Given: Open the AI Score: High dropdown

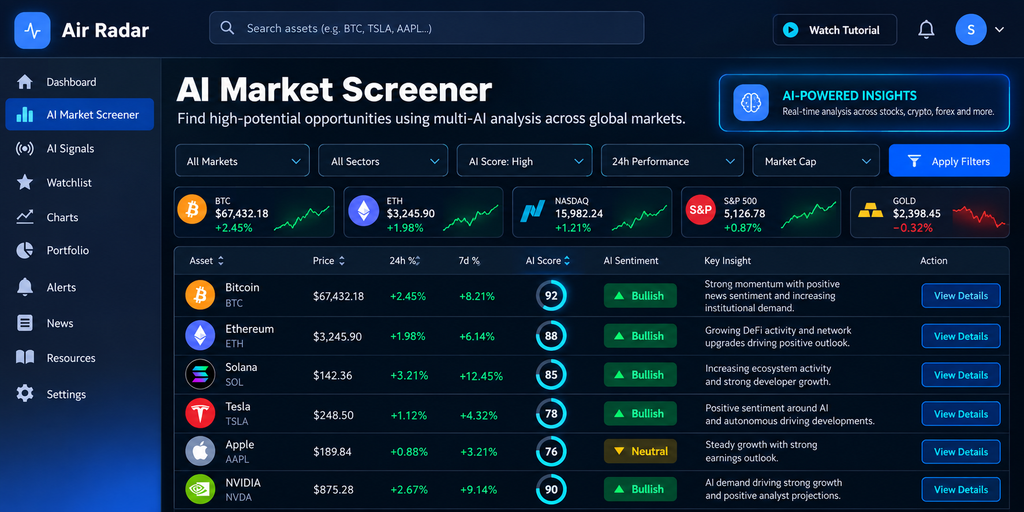Looking at the screenshot, I should point(524,161).
